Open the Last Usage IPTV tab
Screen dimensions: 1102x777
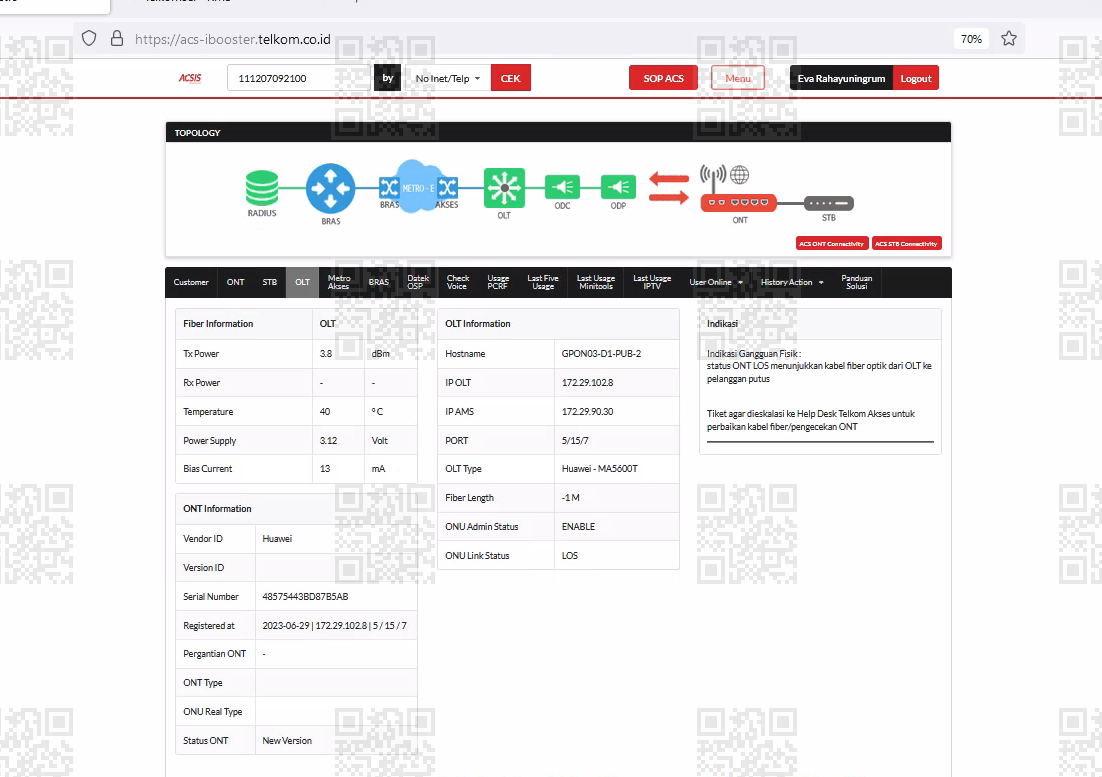coord(652,282)
